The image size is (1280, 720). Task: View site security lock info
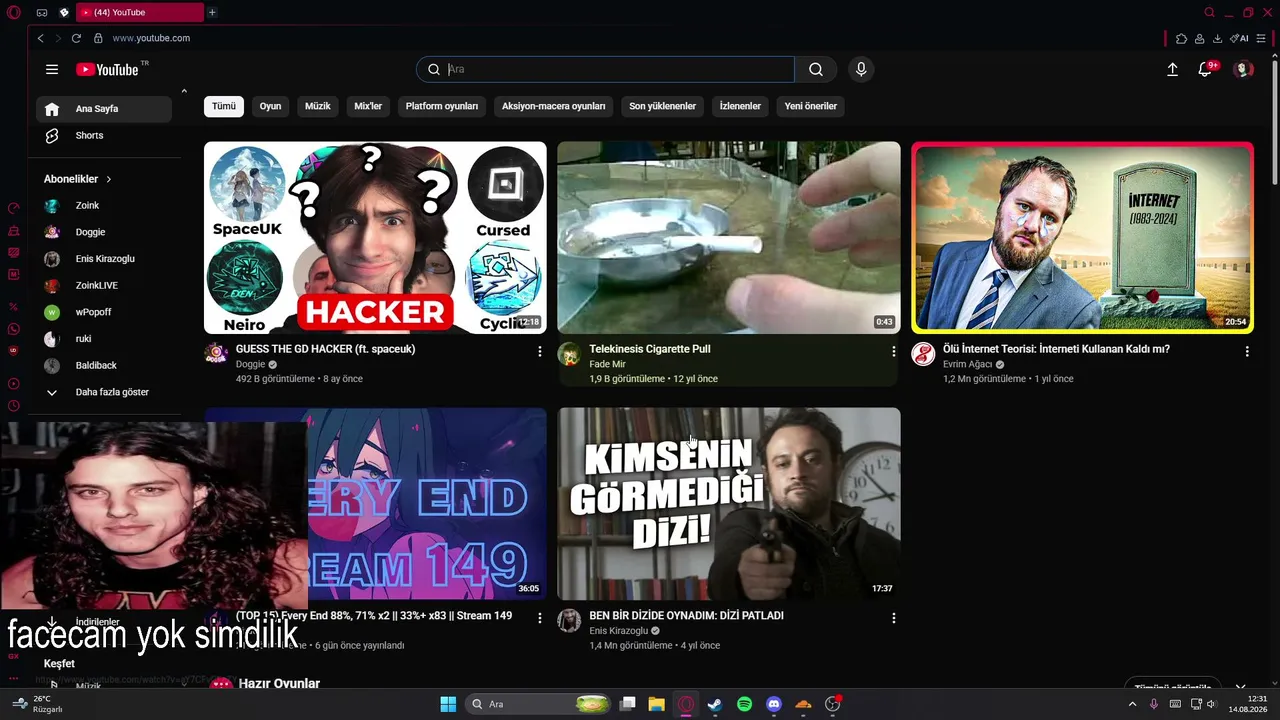[x=98, y=38]
